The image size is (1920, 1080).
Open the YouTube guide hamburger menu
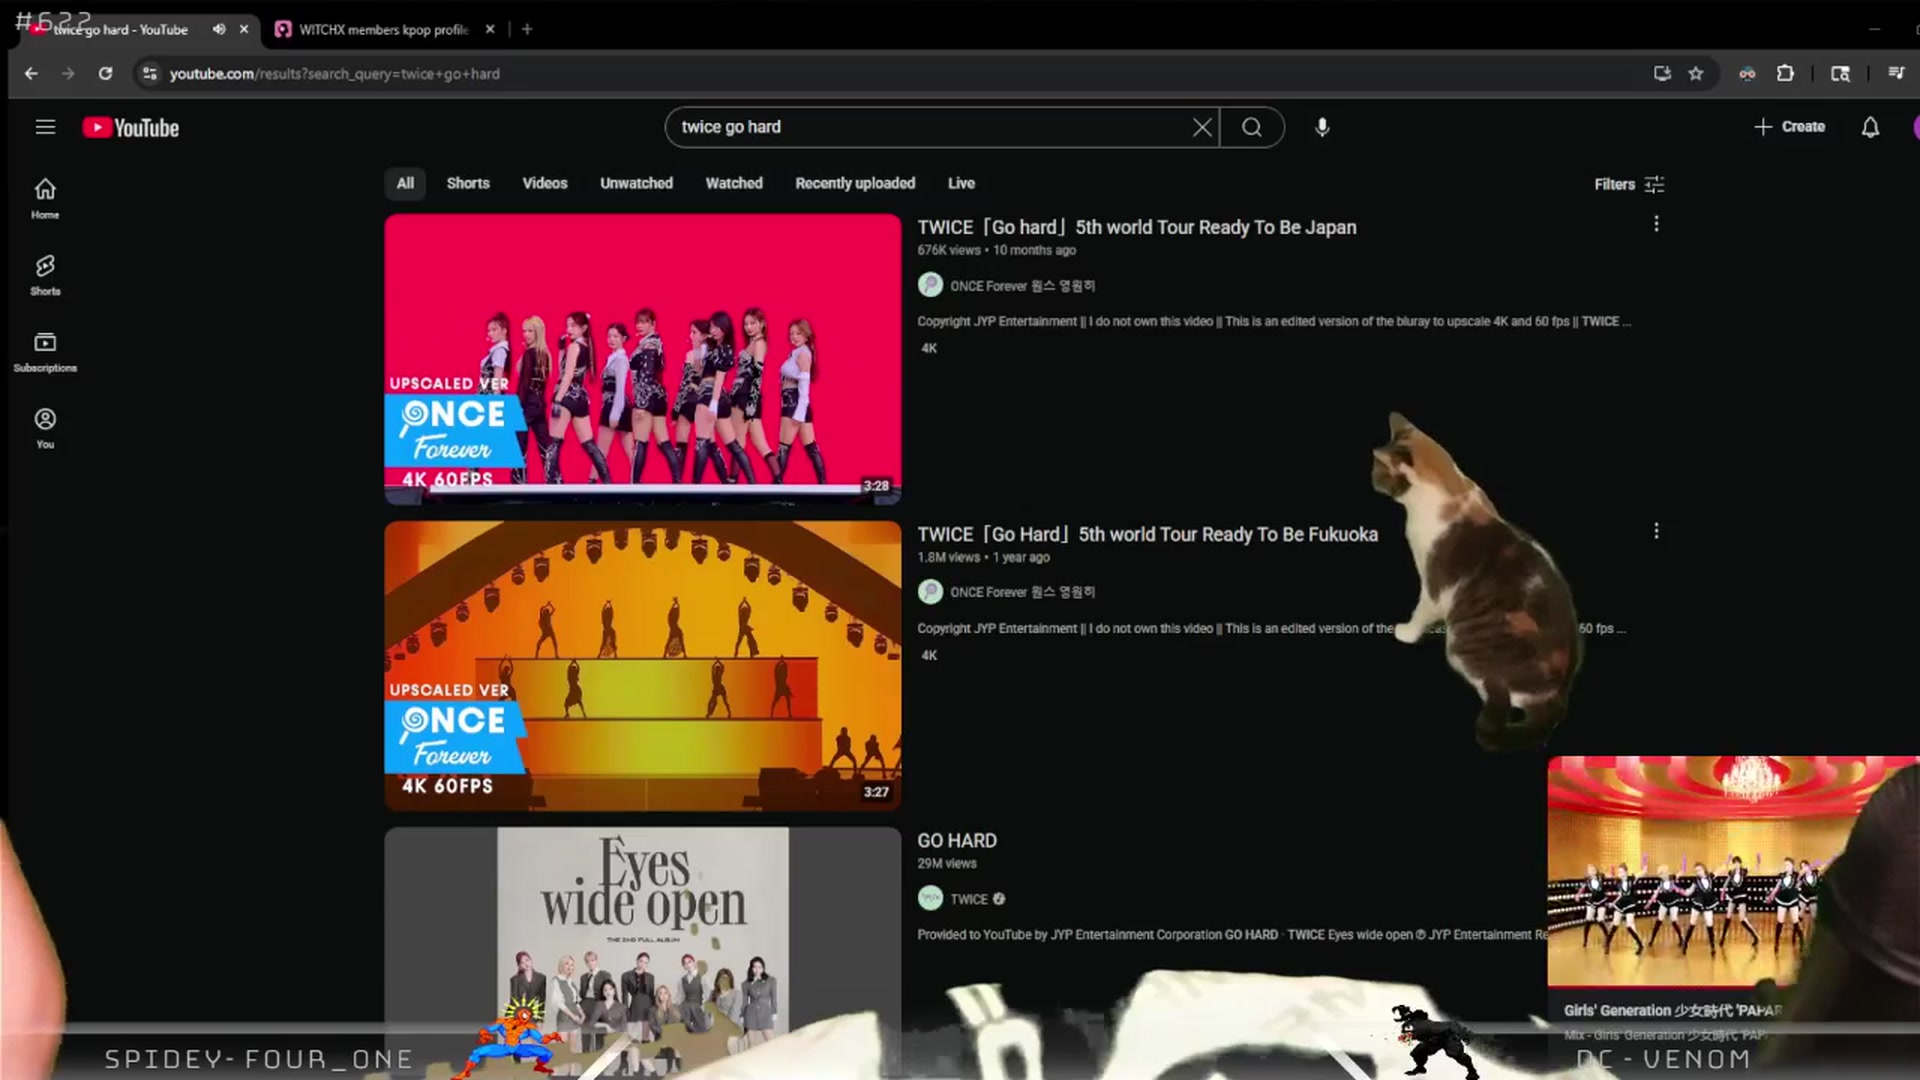click(45, 127)
